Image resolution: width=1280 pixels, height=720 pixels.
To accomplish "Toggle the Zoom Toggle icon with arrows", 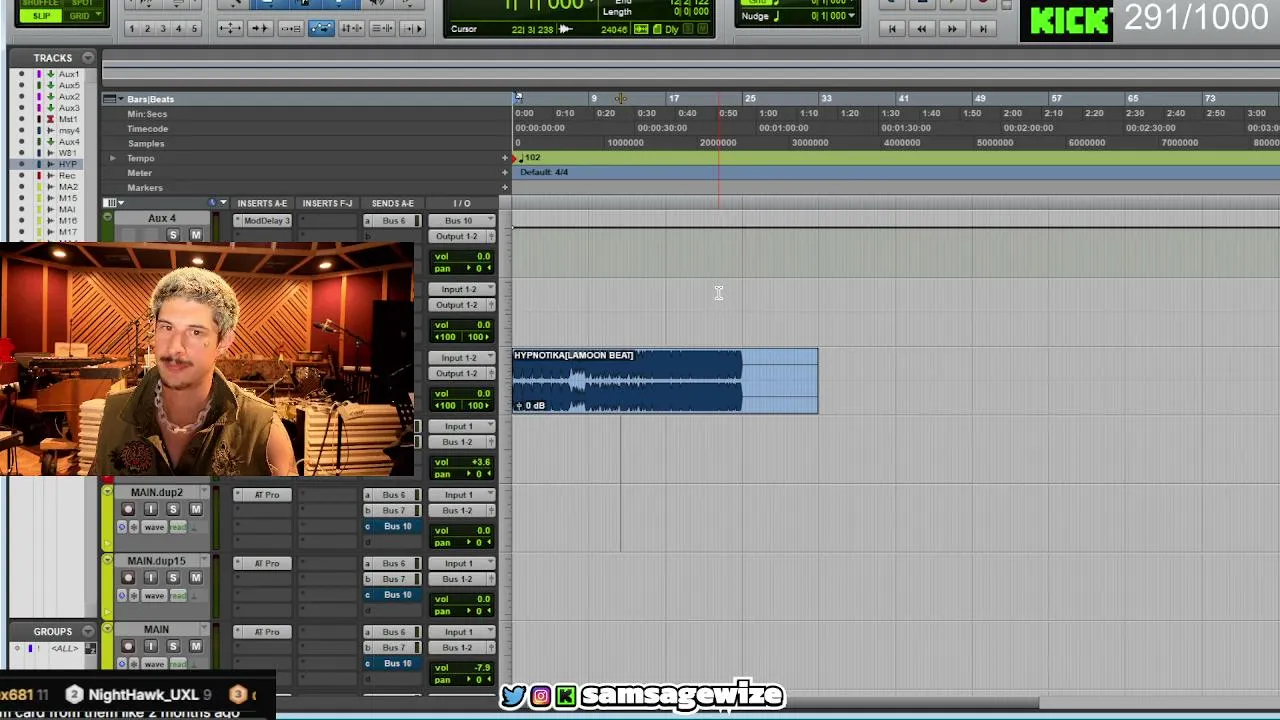I will pyautogui.click(x=229, y=28).
